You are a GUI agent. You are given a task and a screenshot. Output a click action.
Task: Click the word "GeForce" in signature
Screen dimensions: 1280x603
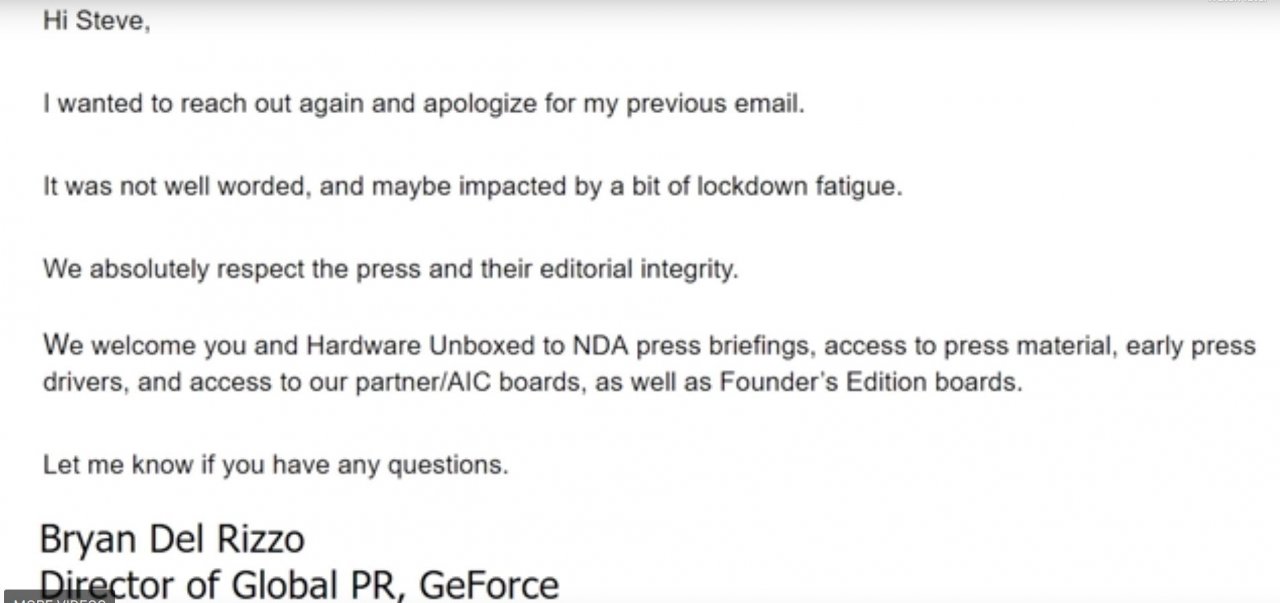click(489, 584)
